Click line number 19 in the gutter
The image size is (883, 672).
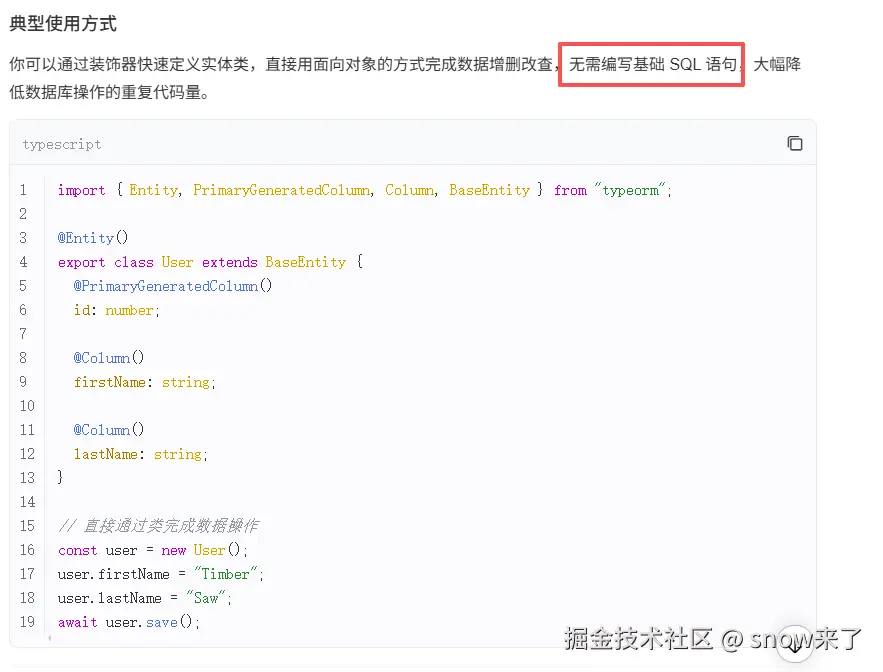point(27,622)
